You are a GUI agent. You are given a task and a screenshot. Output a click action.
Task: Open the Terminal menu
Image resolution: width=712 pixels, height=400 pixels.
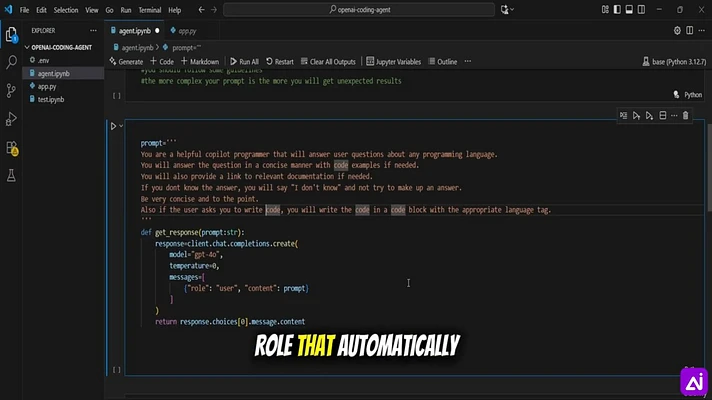pos(150,10)
